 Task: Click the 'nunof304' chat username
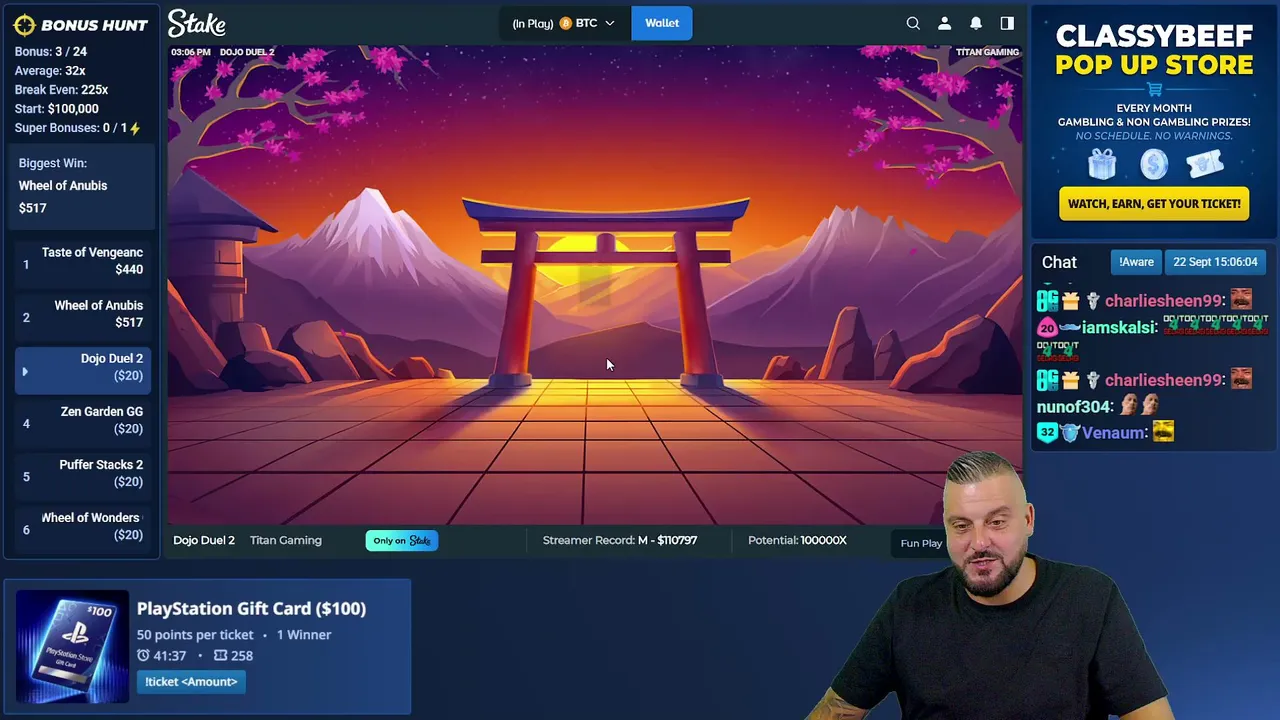click(x=1074, y=406)
